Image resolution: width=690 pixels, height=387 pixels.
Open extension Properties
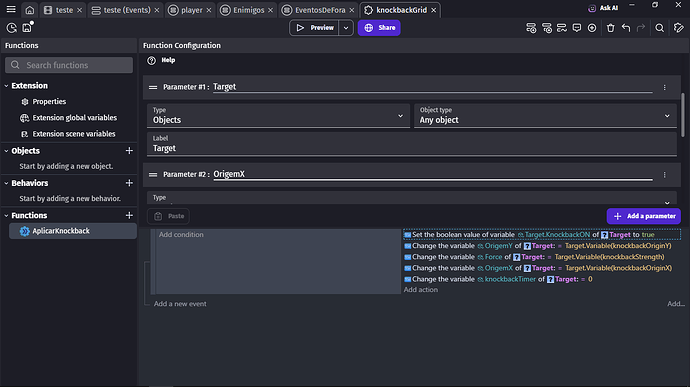point(49,102)
